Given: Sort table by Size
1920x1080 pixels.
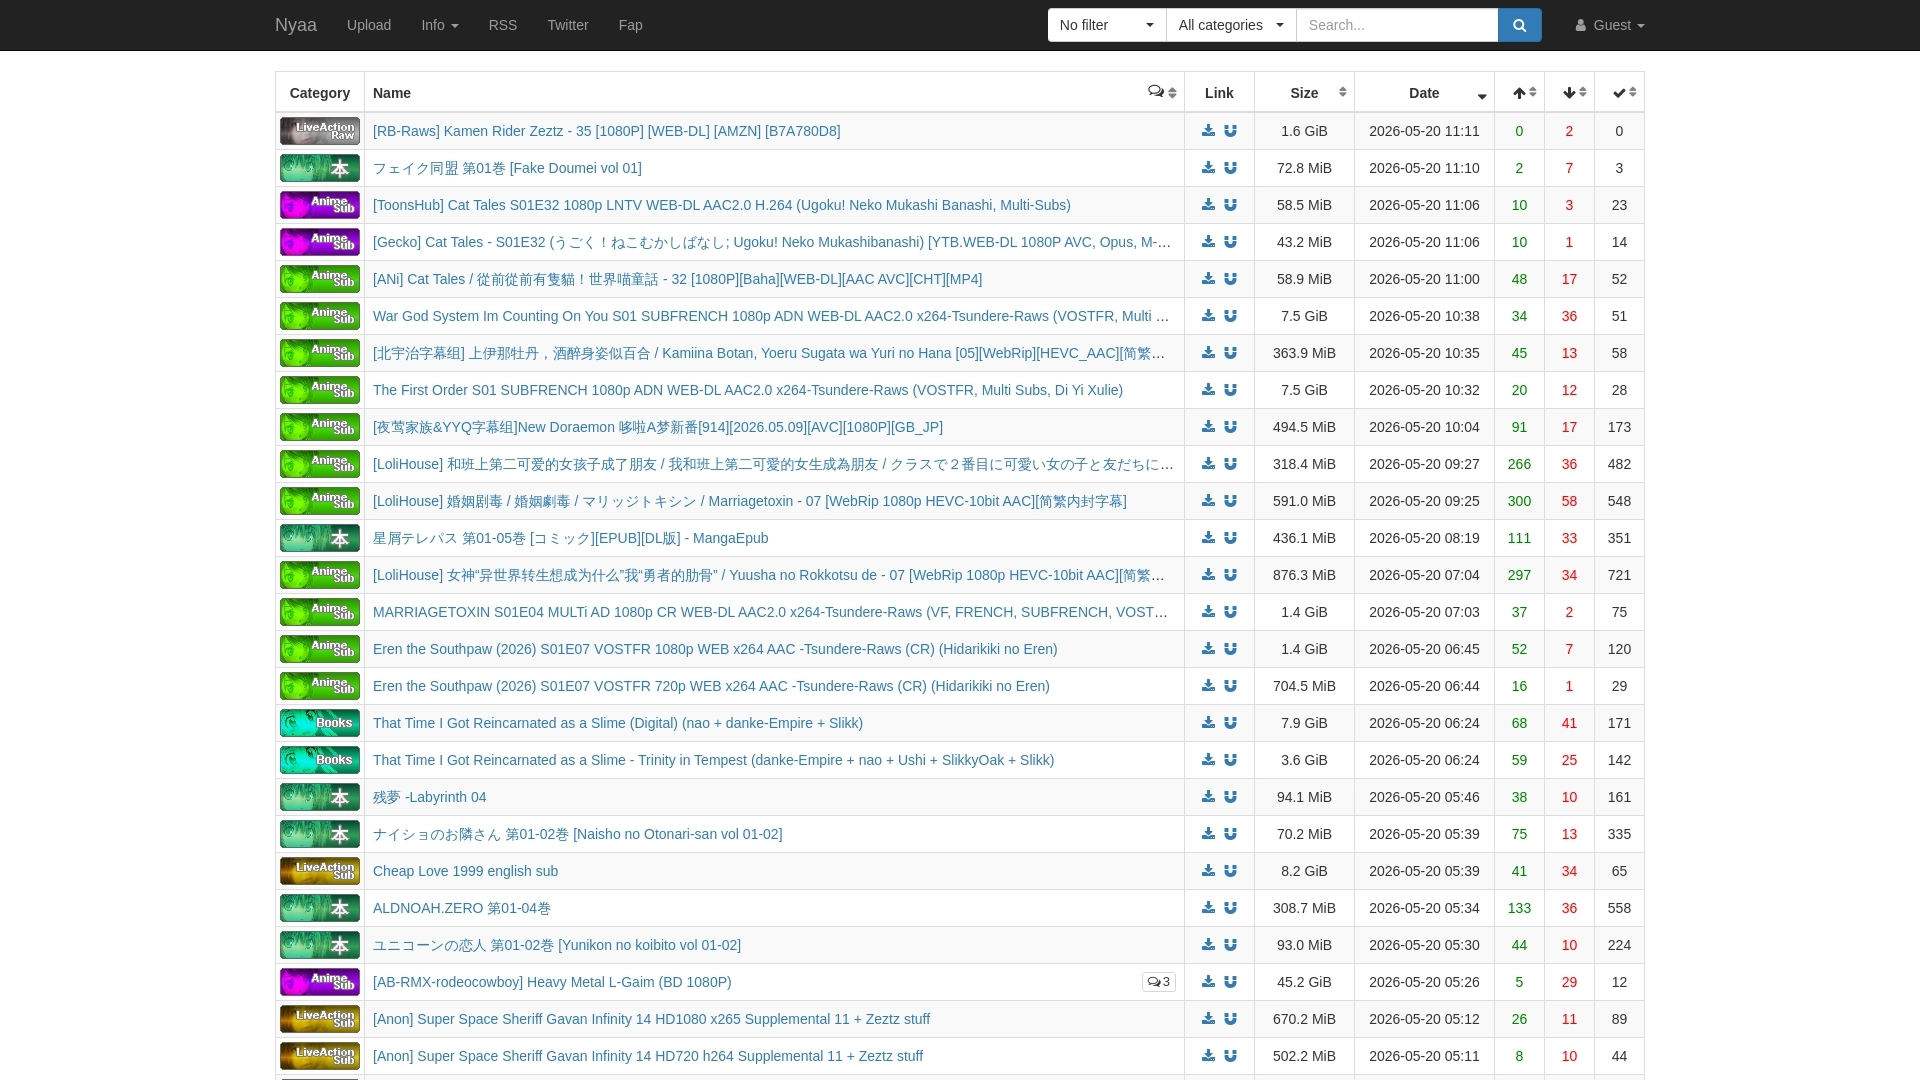Looking at the screenshot, I should 1304,93.
